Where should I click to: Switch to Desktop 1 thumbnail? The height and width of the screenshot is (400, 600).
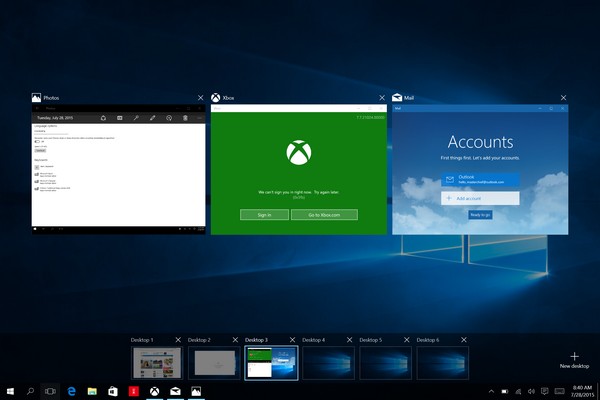point(157,363)
